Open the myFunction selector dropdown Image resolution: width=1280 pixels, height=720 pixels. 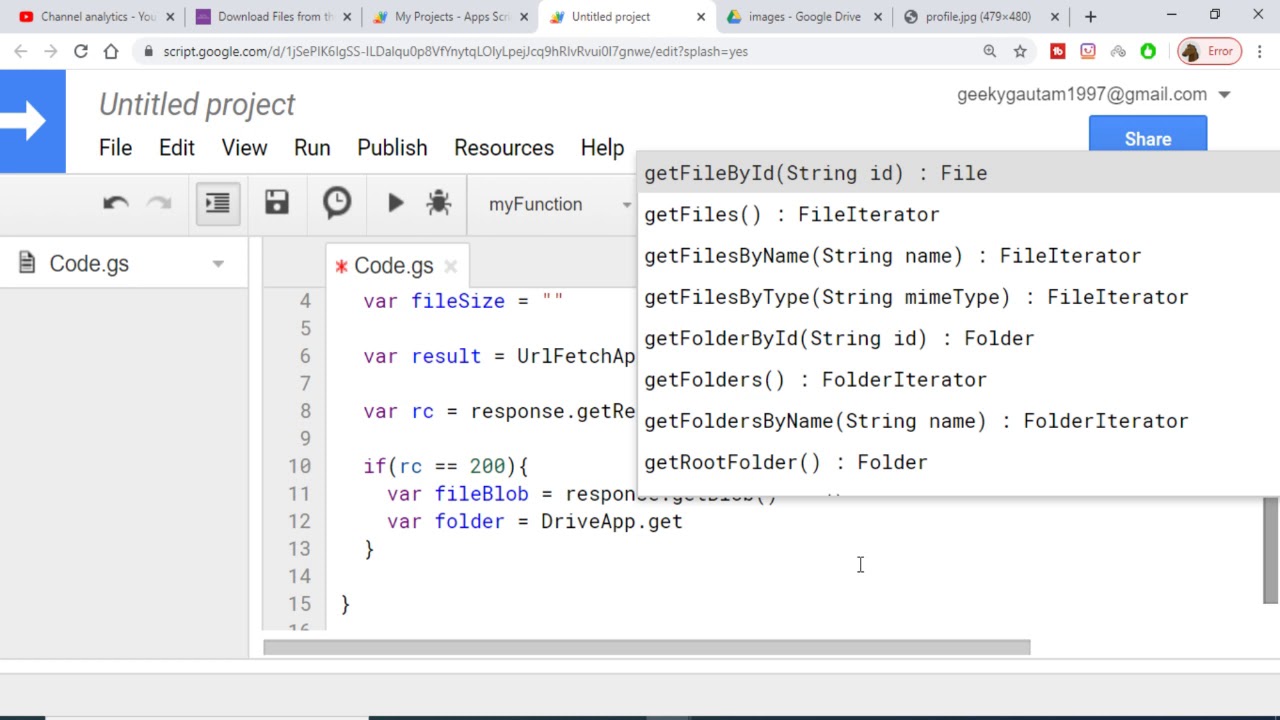[558, 204]
